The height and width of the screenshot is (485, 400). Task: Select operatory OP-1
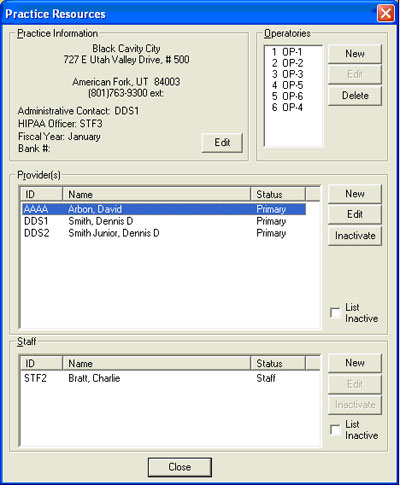pyautogui.click(x=287, y=52)
